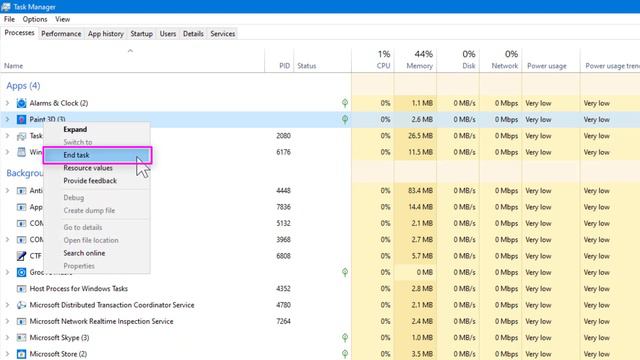
Task: Click the Apps (4) group heading
Action: click(23, 86)
